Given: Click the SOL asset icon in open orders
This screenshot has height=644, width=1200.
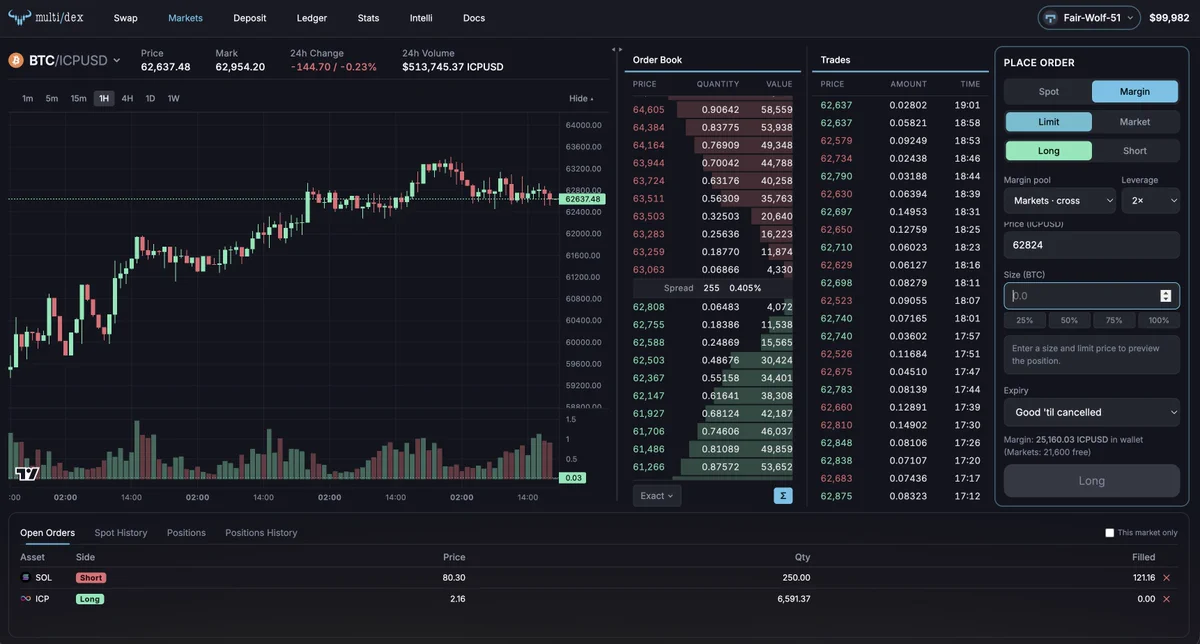Looking at the screenshot, I should (x=26, y=578).
